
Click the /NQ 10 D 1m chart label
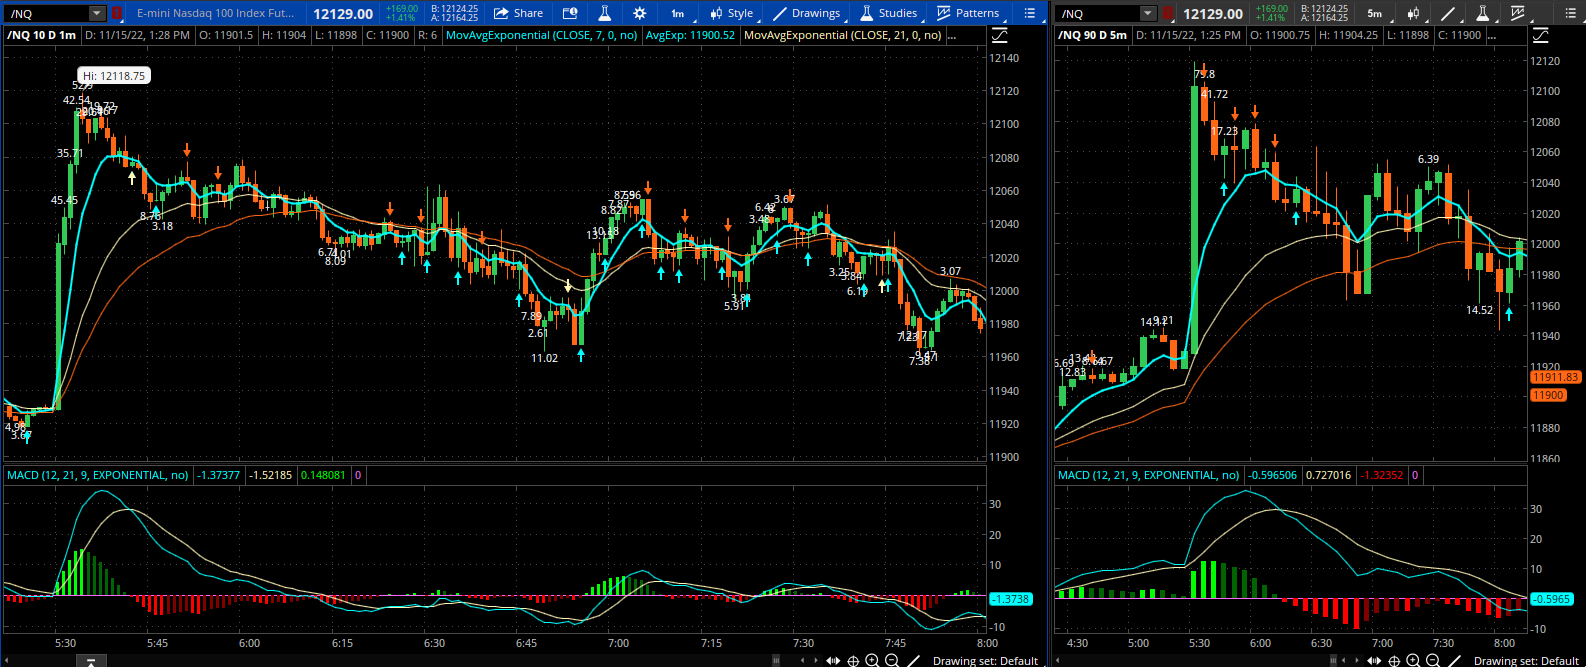41,35
